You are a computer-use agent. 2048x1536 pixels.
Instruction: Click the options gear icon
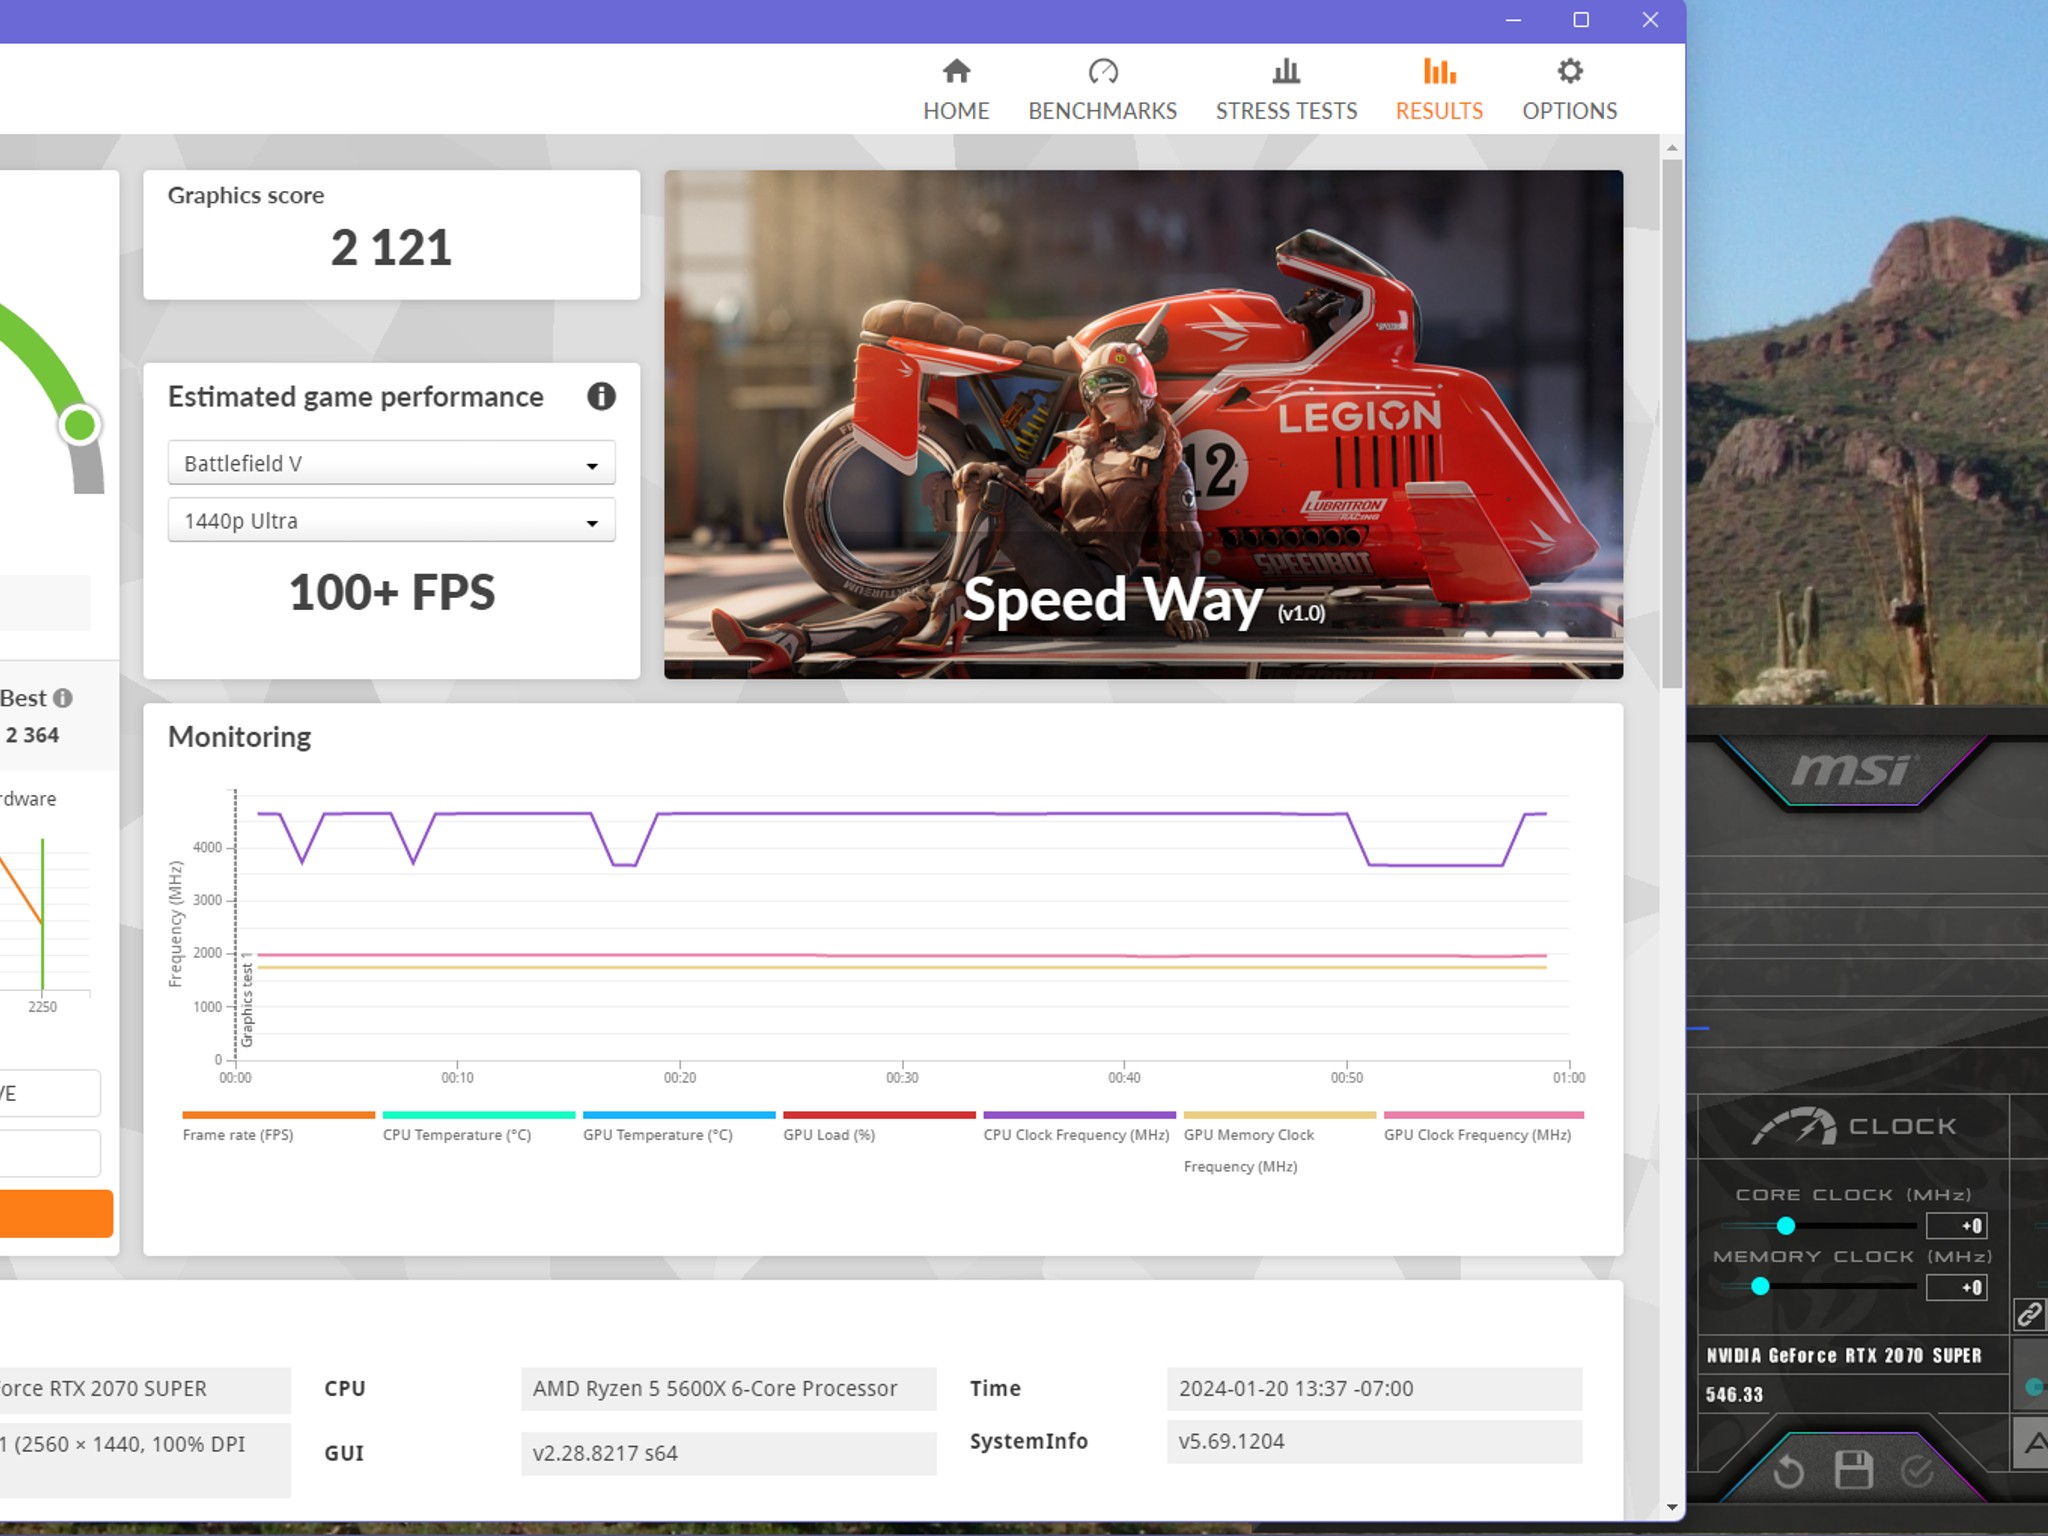[x=1570, y=71]
